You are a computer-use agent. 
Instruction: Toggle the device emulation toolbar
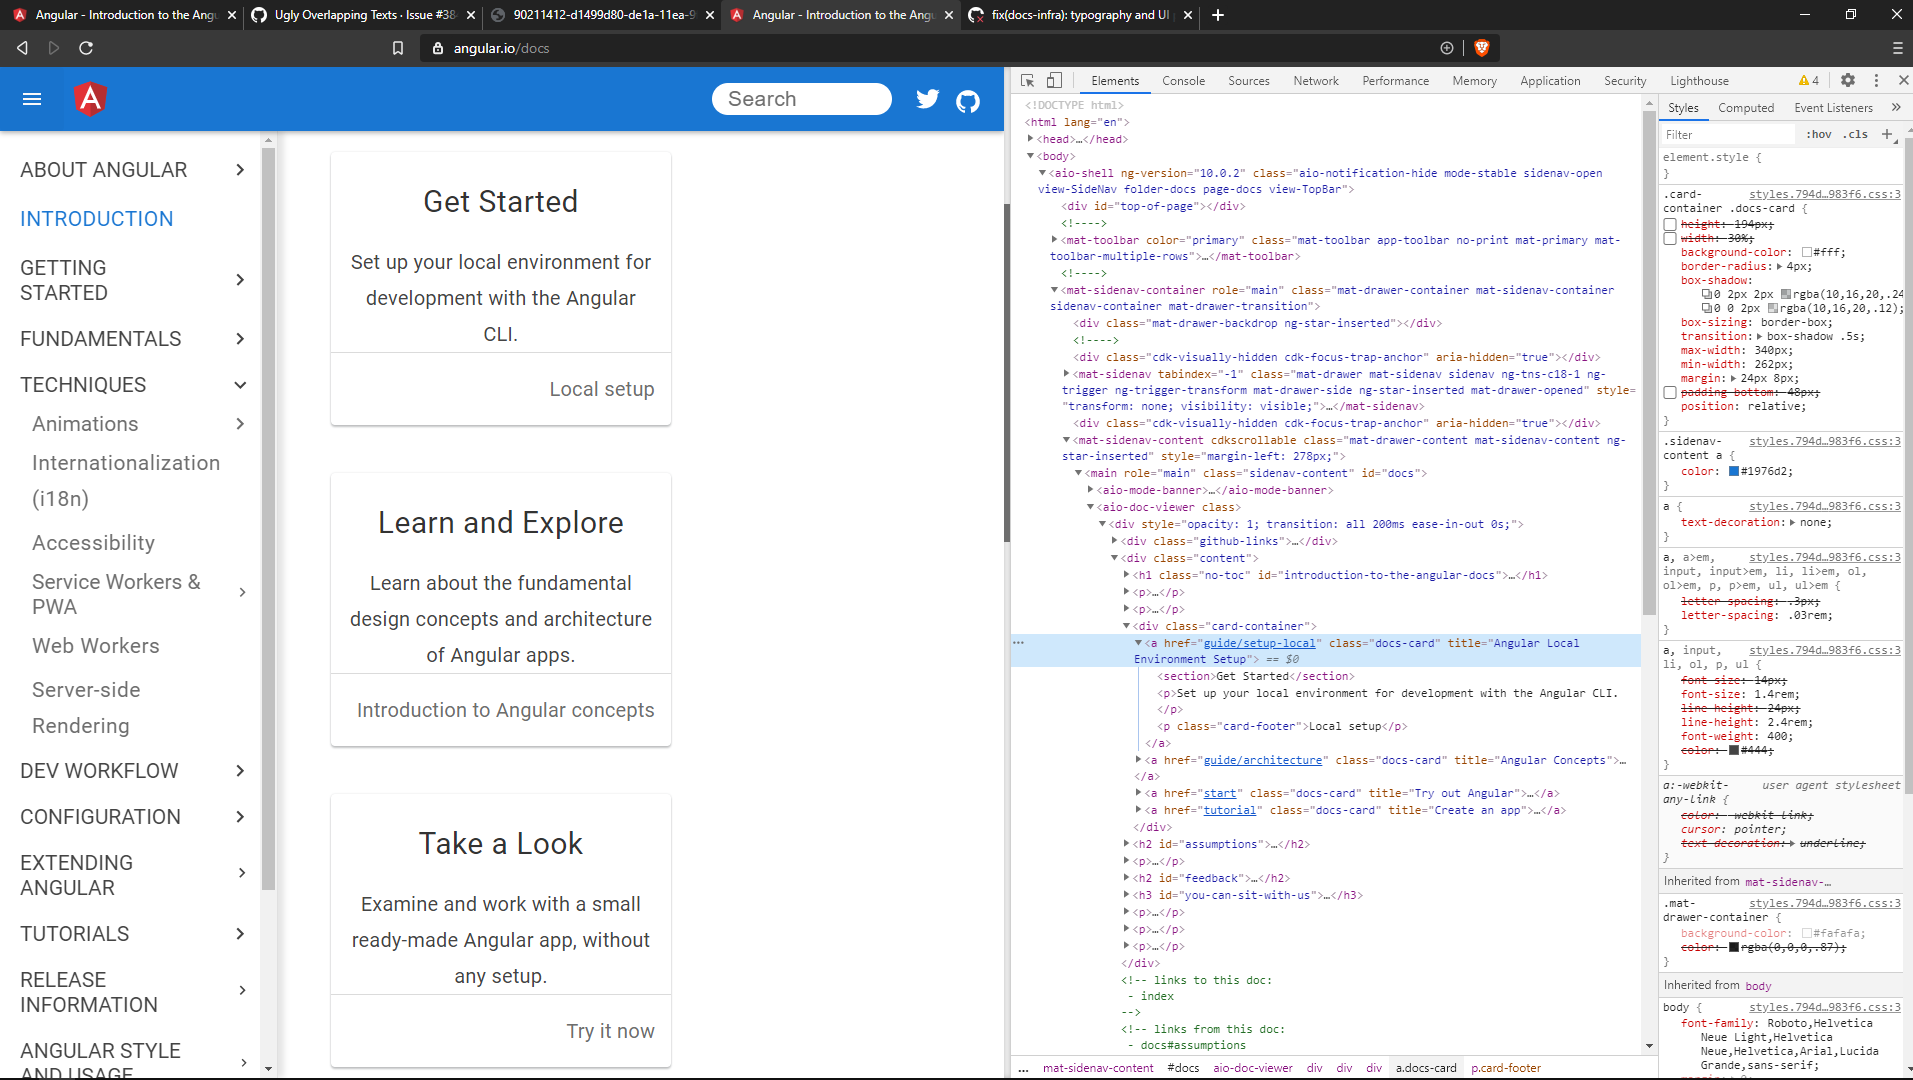[x=1055, y=80]
